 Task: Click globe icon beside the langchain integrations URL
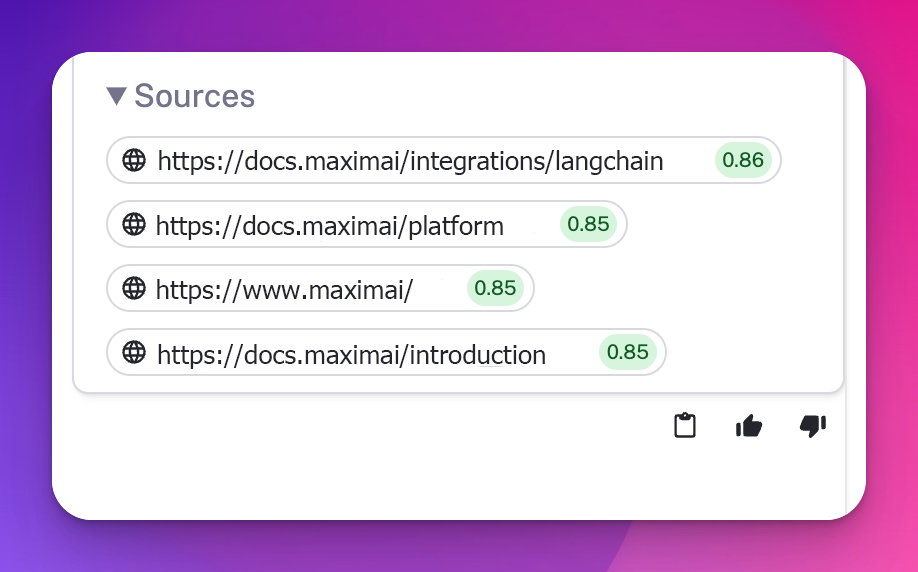134,160
